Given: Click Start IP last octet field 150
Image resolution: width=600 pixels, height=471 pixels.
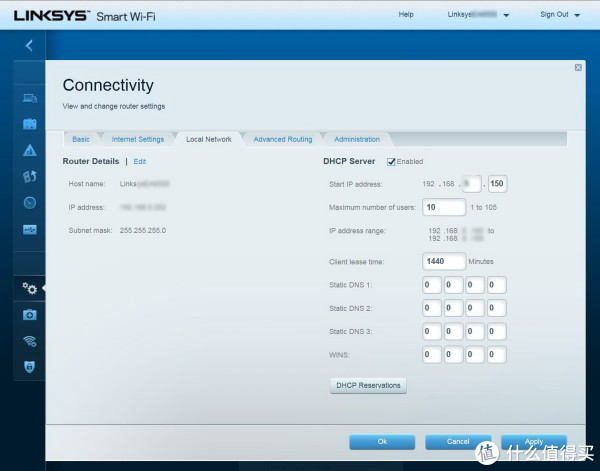Looking at the screenshot, I should pos(497,184).
